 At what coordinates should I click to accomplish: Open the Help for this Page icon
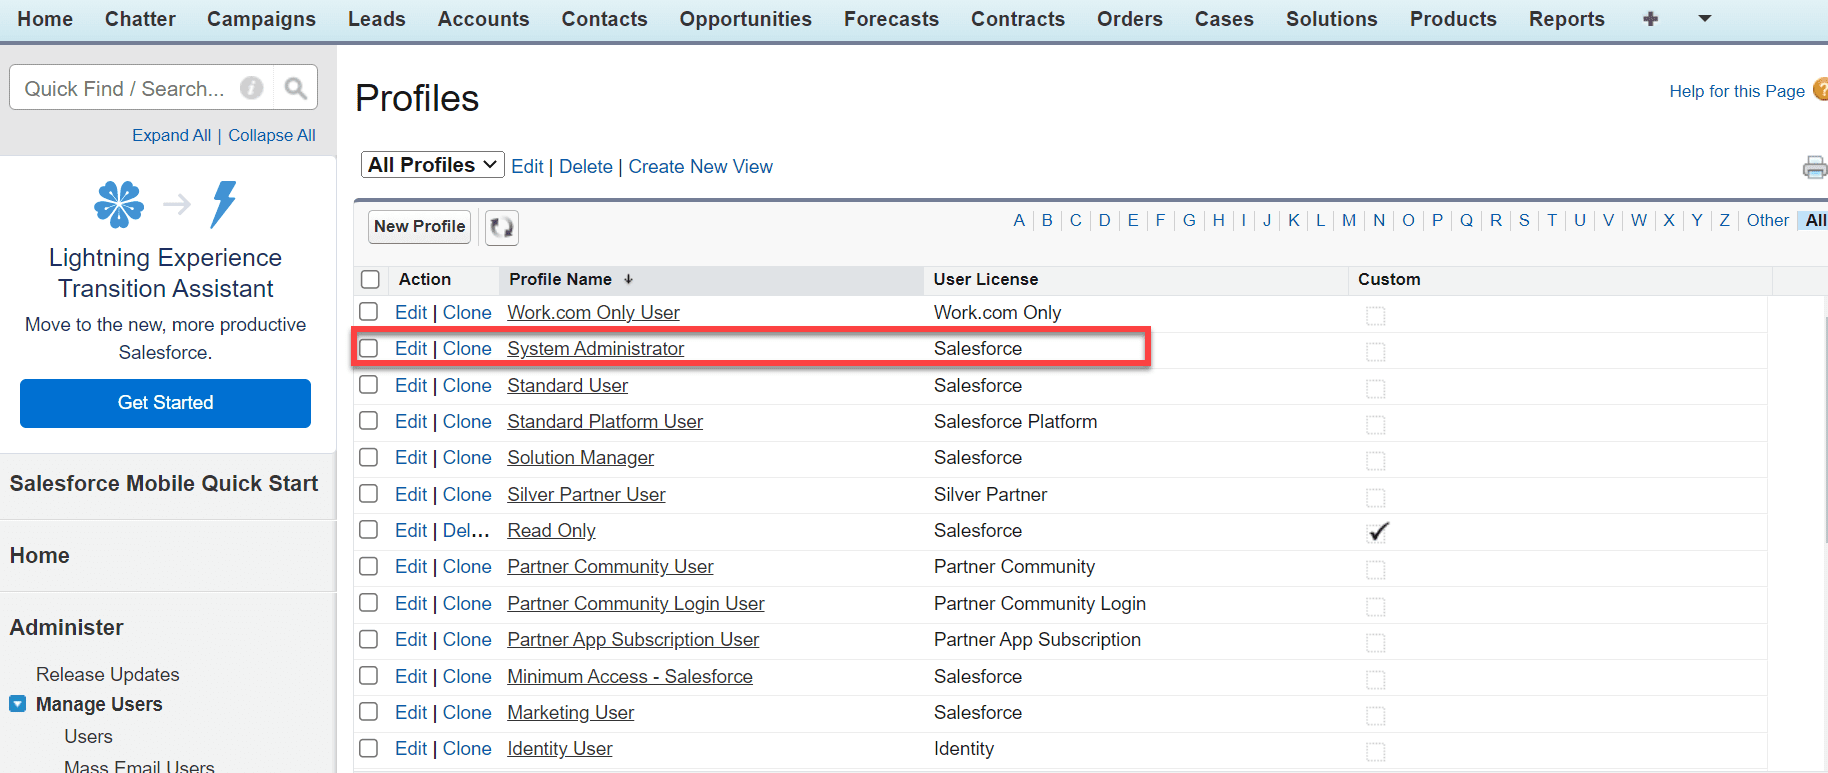pos(1820,90)
